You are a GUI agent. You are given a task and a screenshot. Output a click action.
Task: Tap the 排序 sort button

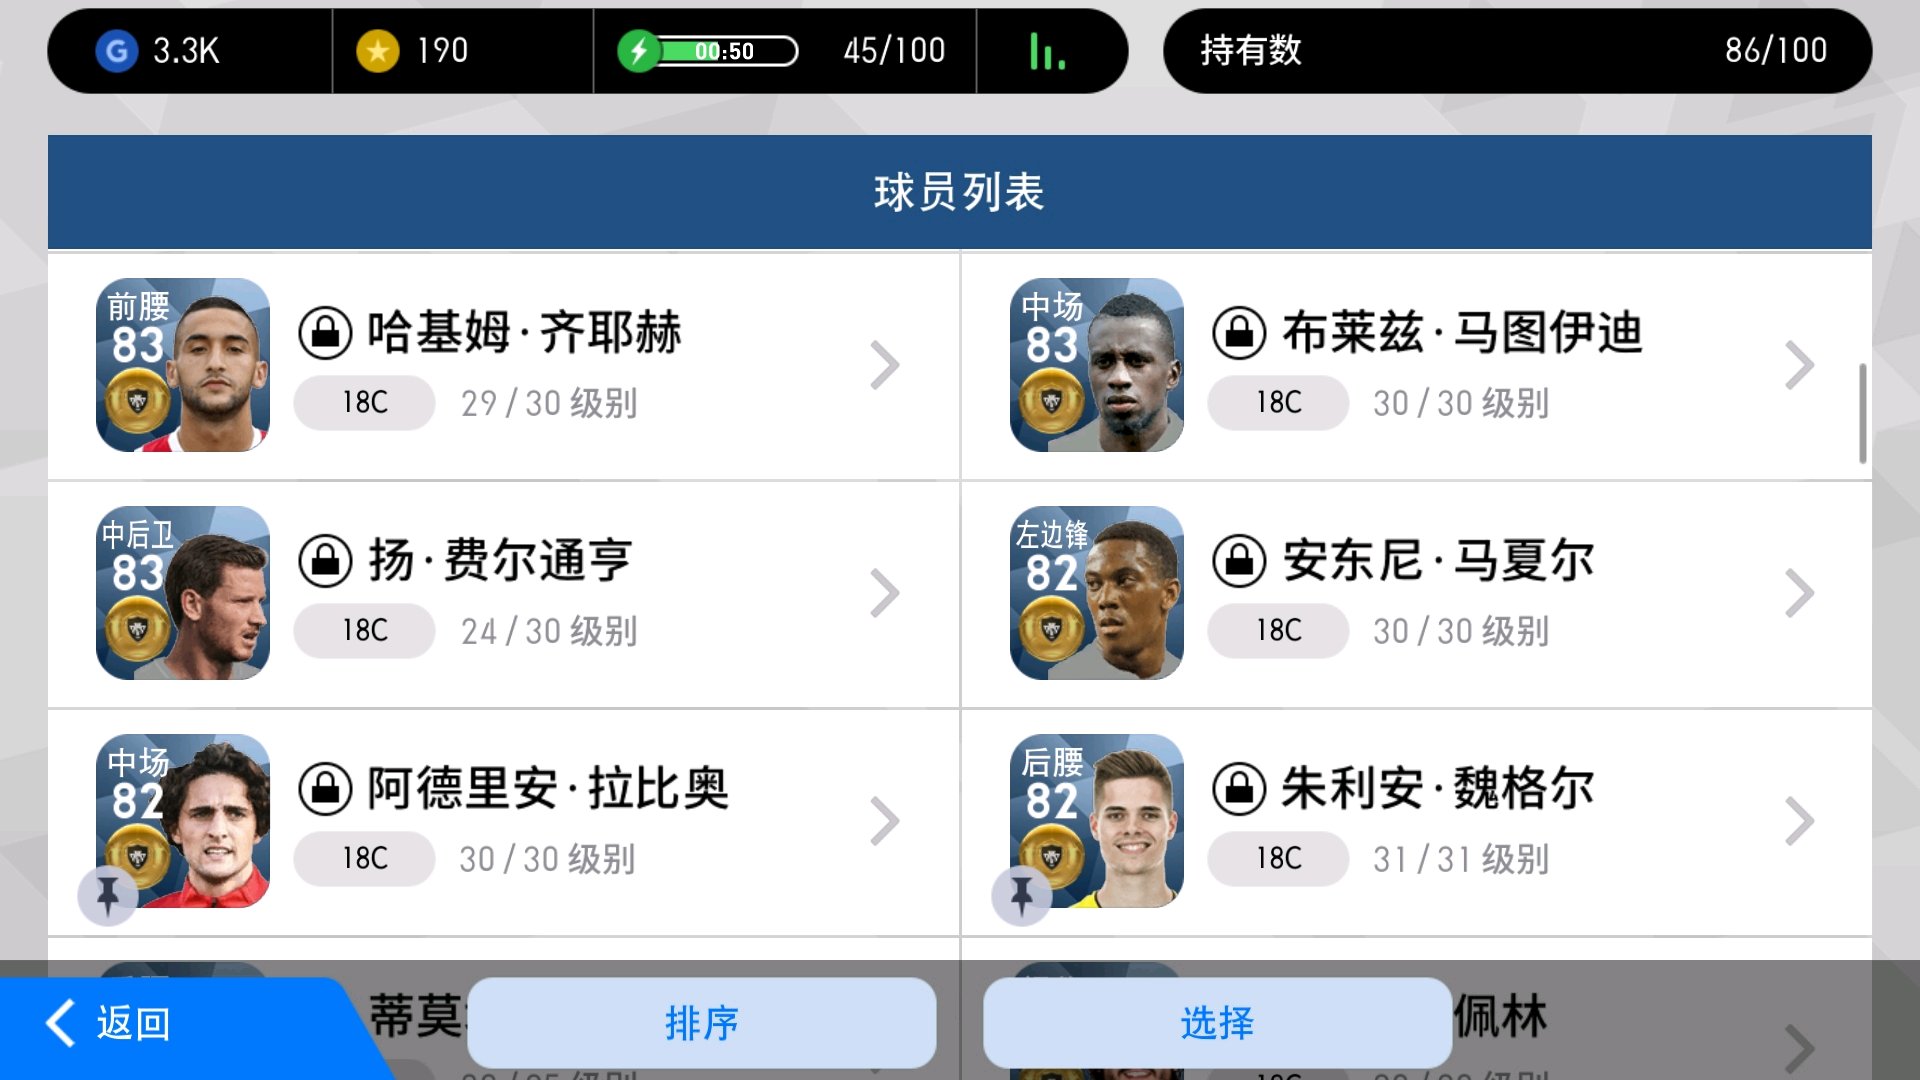pyautogui.click(x=702, y=1023)
